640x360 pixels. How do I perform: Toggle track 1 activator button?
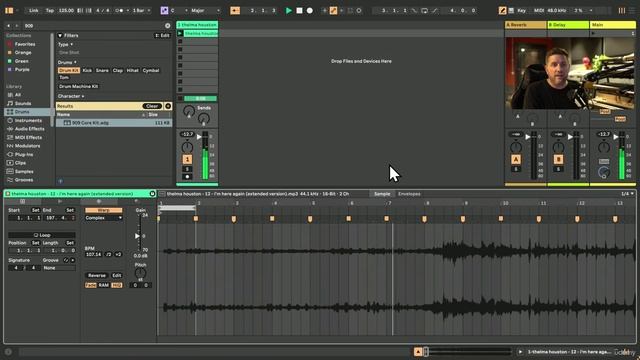tap(187, 159)
